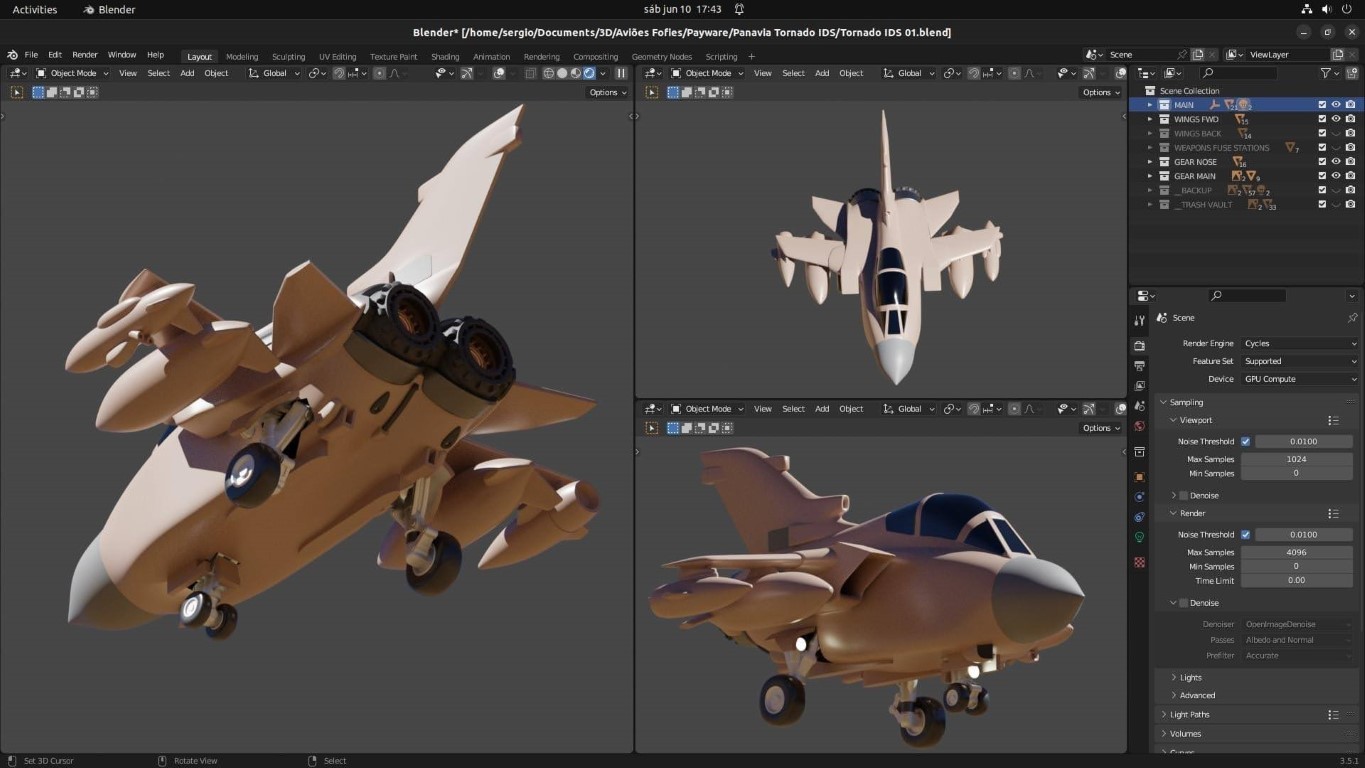Screen dimensions: 1365x768
Task: Expand the Light Paths panel
Action: pos(1190,714)
